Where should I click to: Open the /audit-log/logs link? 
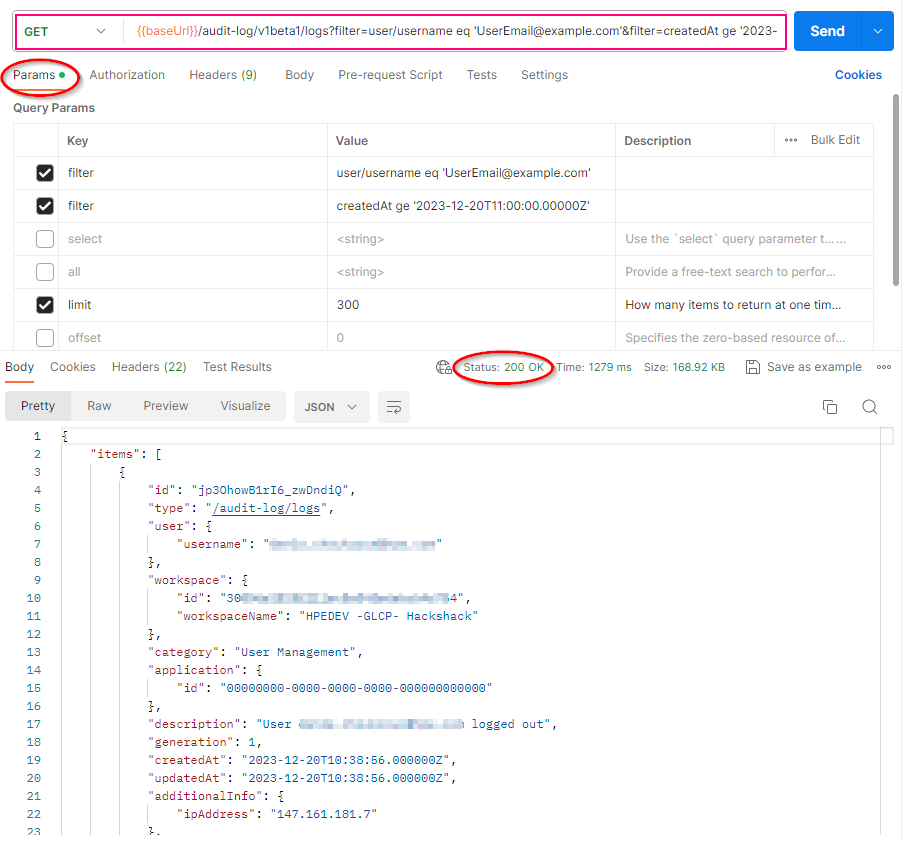(267, 509)
